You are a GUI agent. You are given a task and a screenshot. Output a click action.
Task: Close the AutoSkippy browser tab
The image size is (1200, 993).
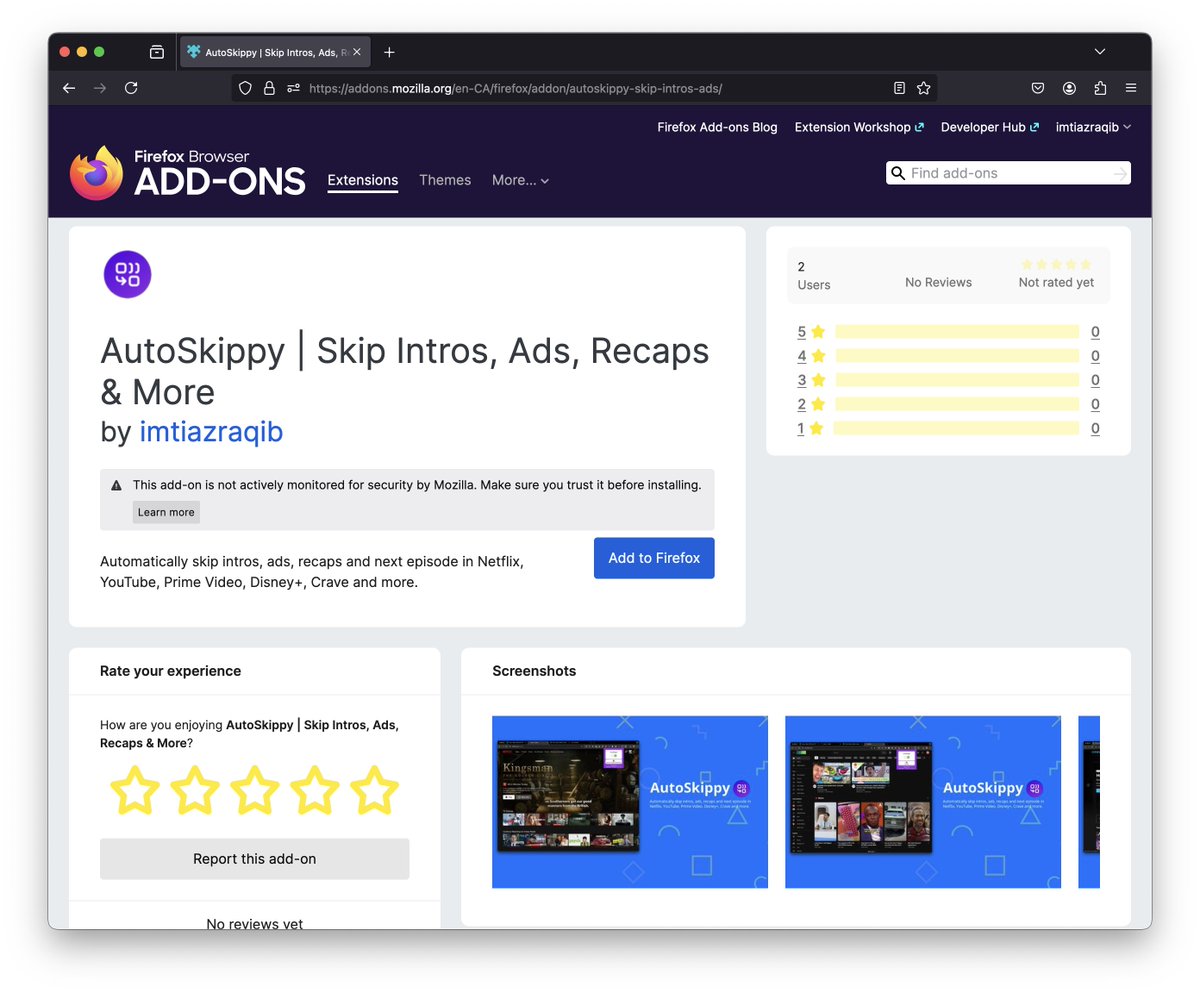point(357,52)
